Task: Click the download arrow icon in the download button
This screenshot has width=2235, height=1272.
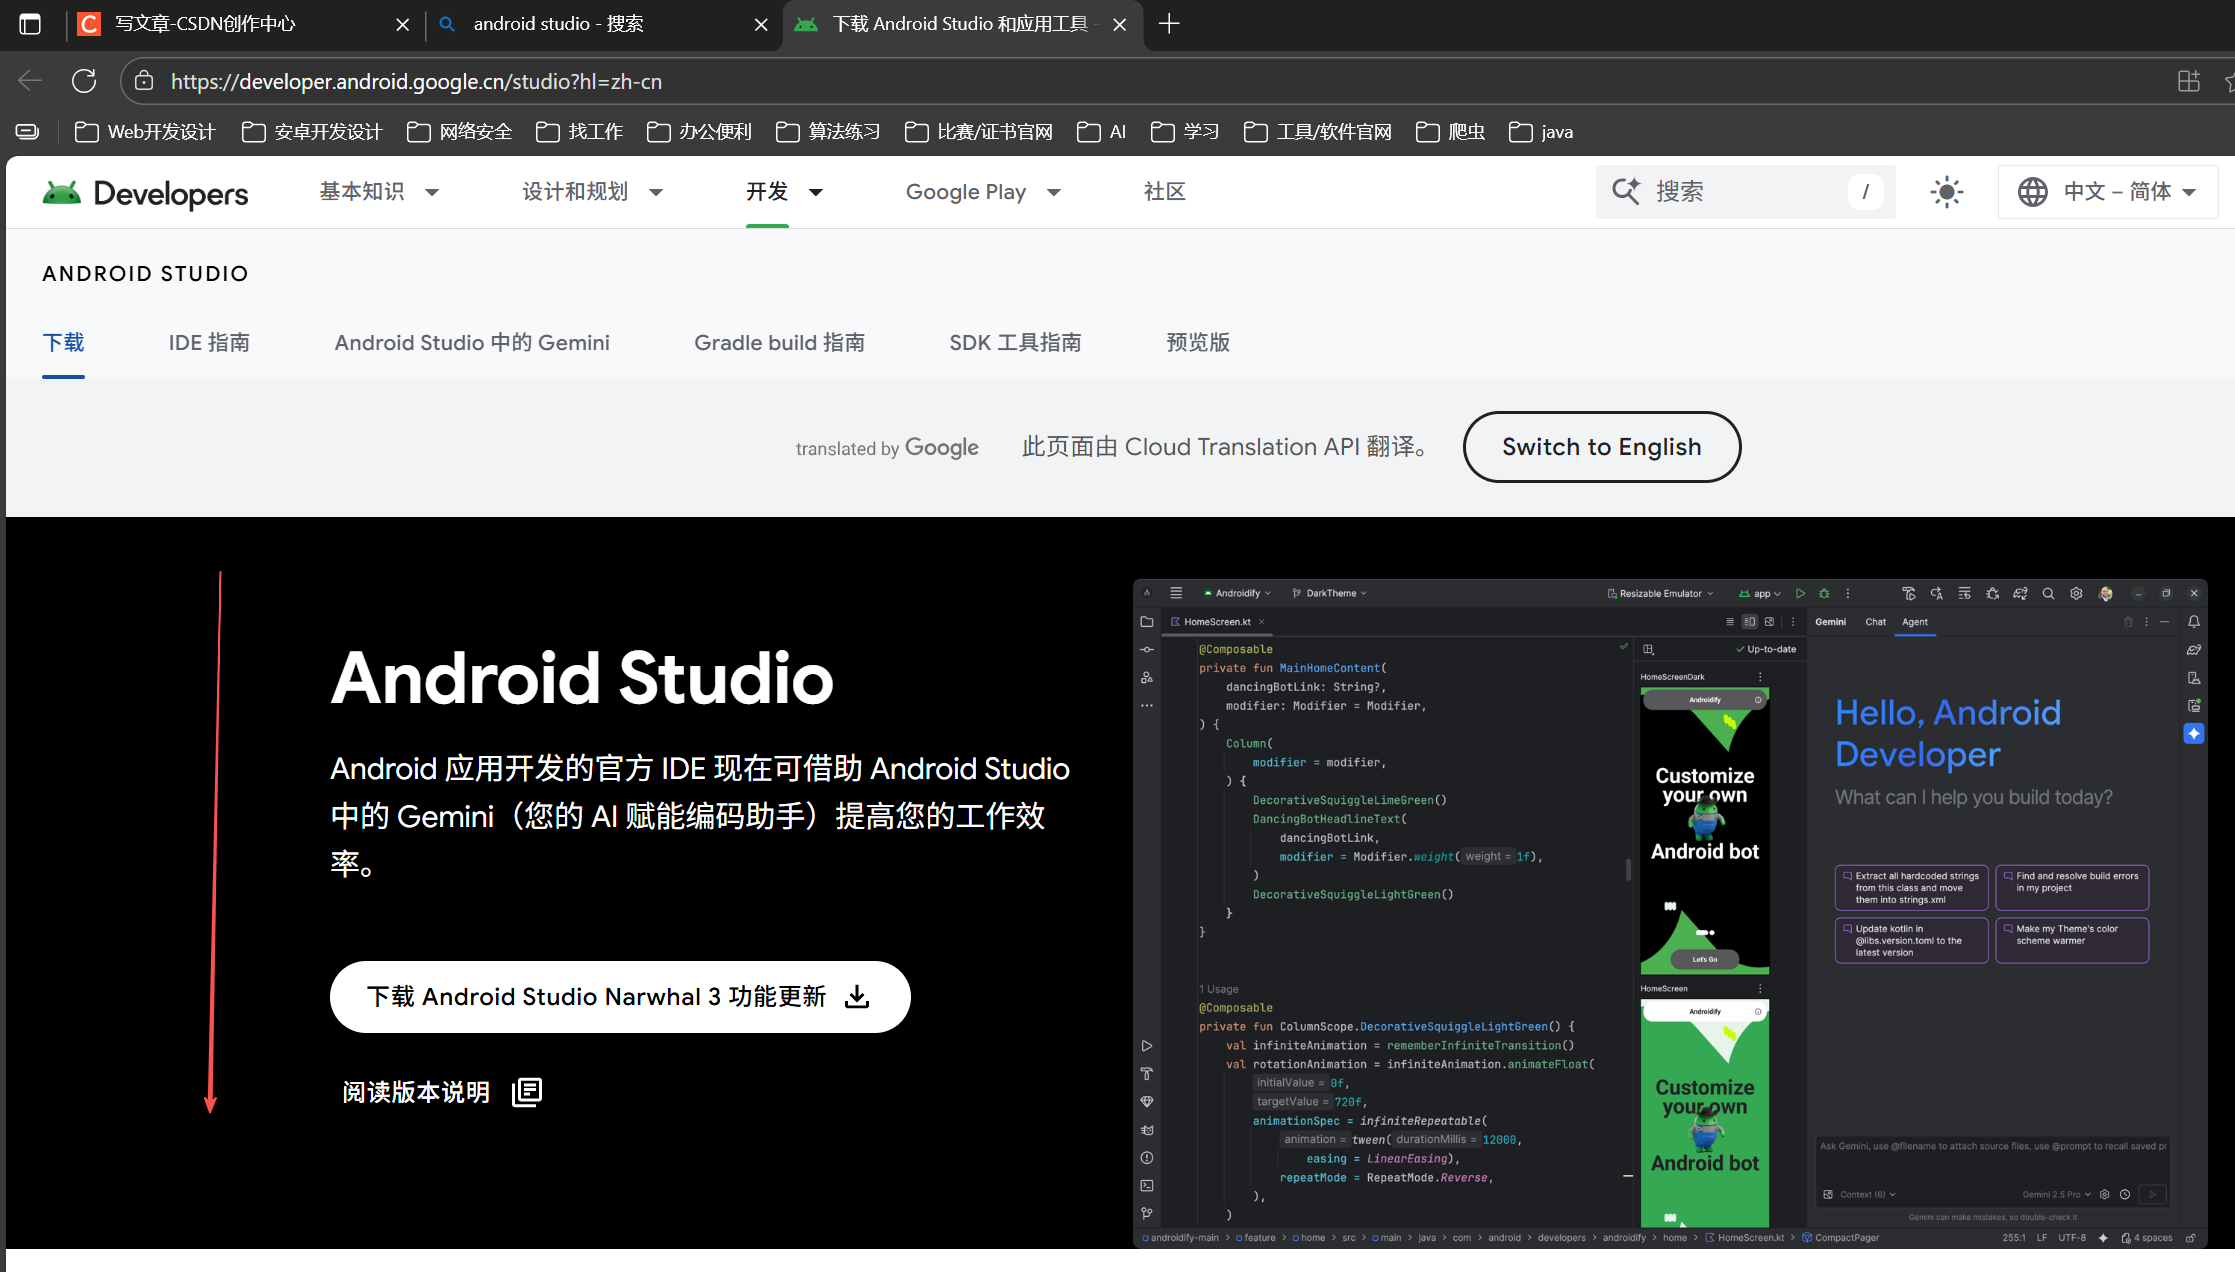Action: point(857,997)
